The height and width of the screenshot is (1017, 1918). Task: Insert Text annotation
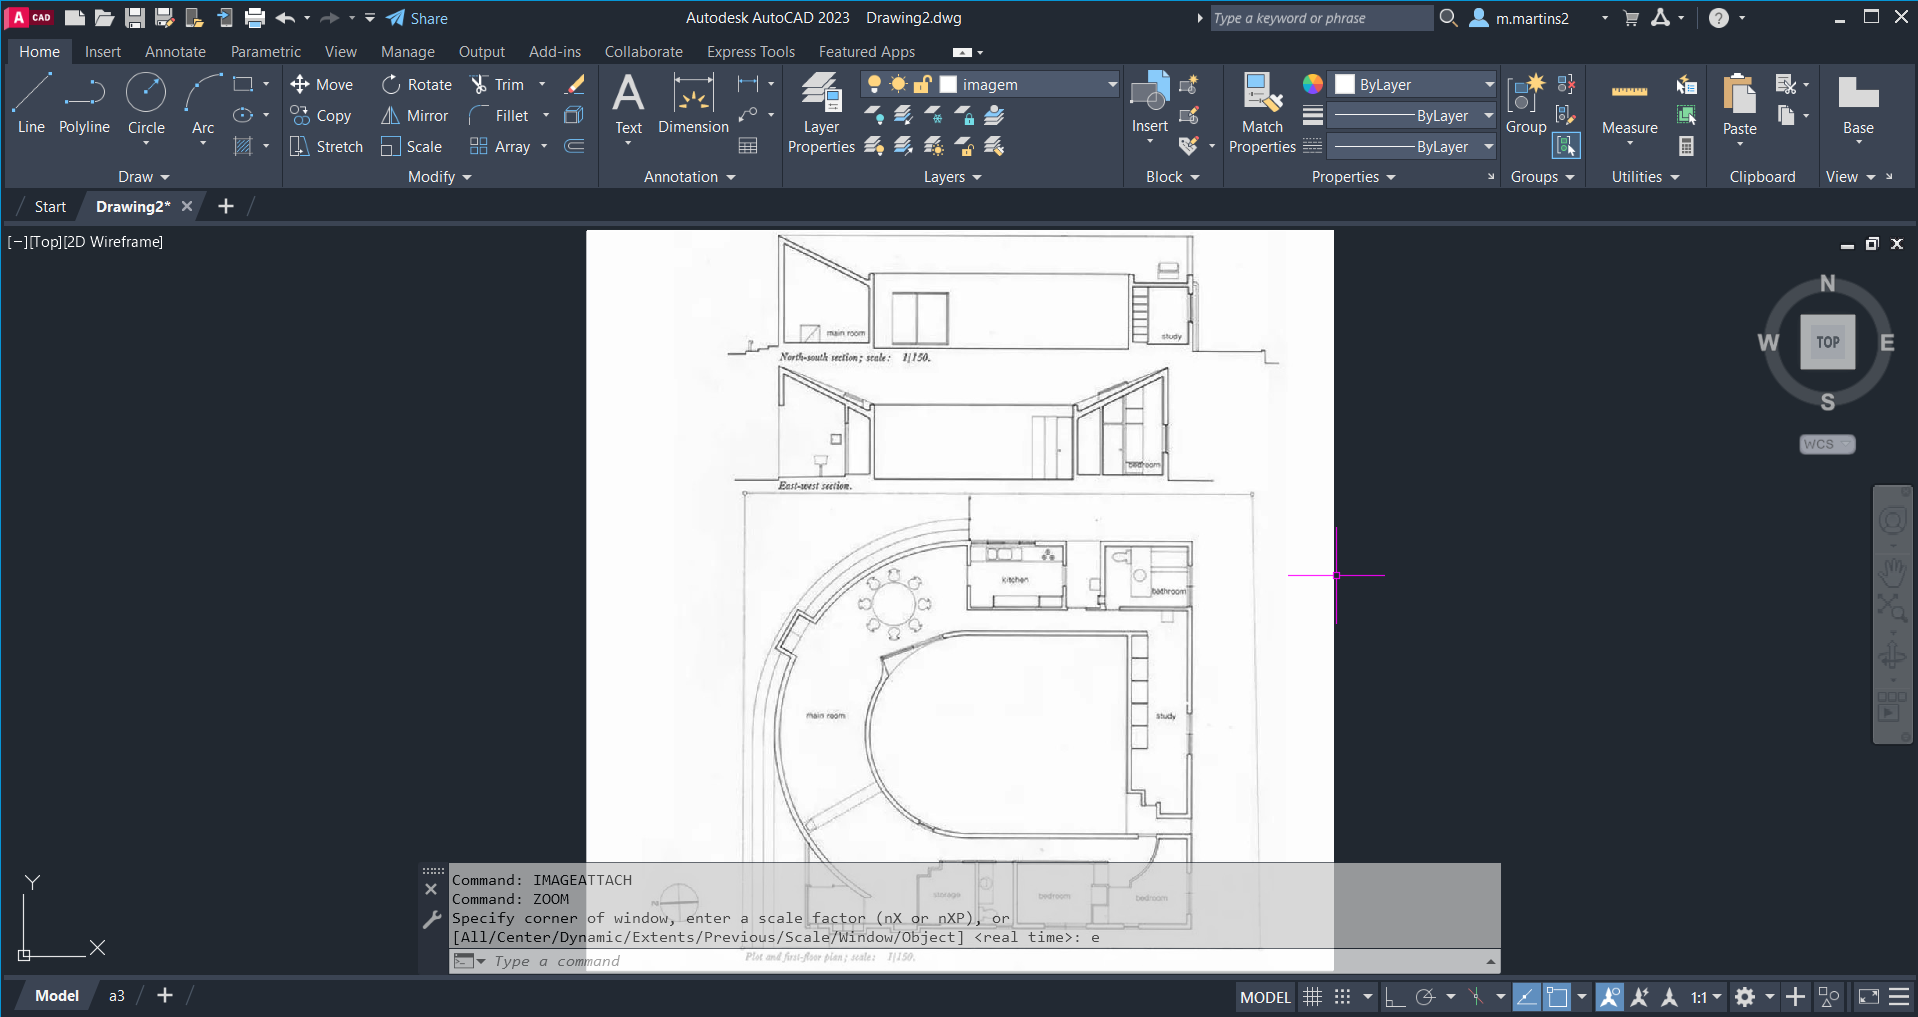click(x=628, y=104)
